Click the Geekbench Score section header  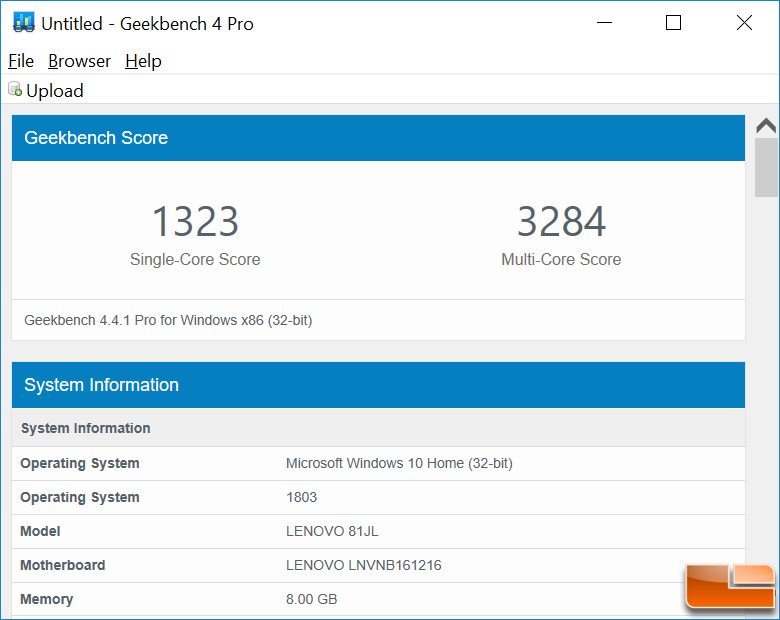coord(378,138)
